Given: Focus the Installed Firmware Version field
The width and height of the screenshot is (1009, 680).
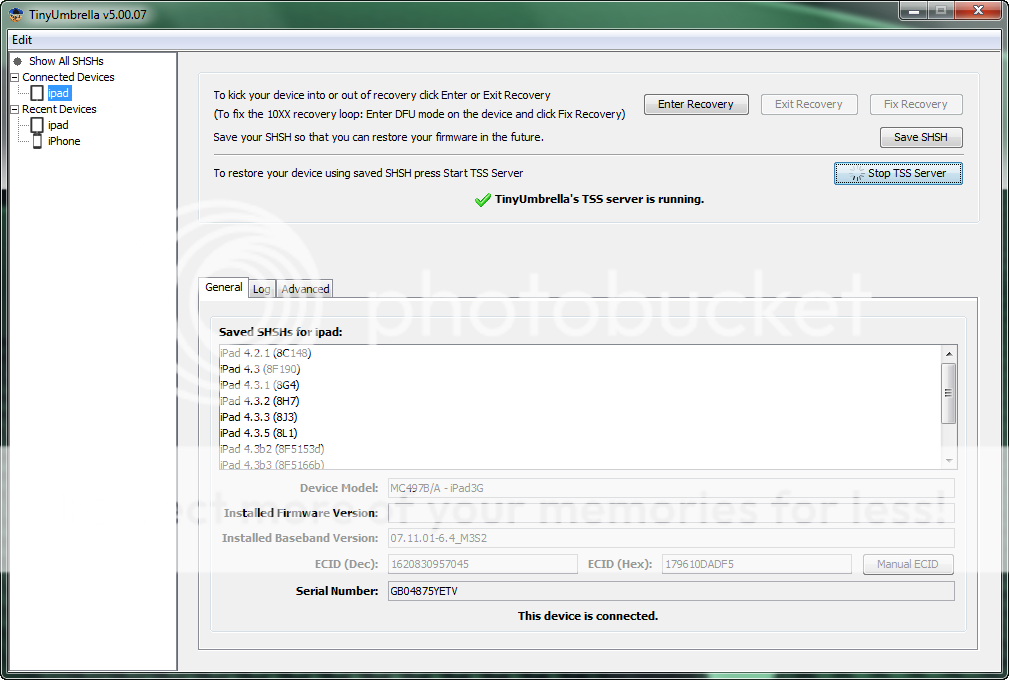Looking at the screenshot, I should click(671, 513).
